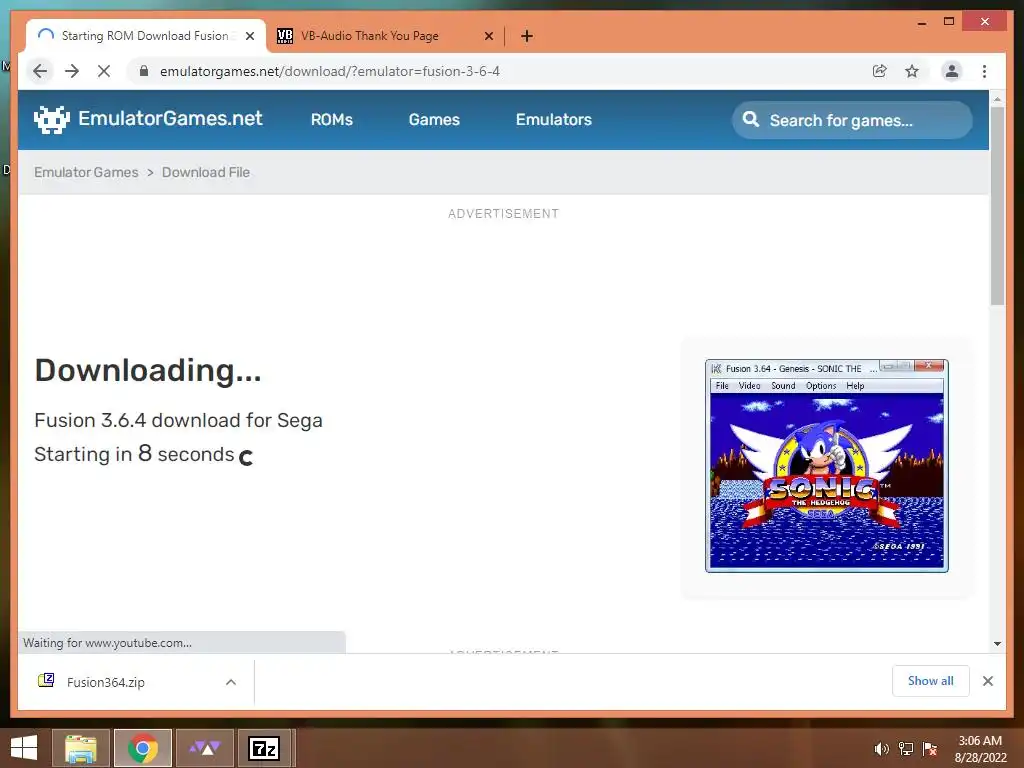The width and height of the screenshot is (1024, 768).
Task: Follow the Emulator Games breadcrumb link
Action: (x=86, y=172)
